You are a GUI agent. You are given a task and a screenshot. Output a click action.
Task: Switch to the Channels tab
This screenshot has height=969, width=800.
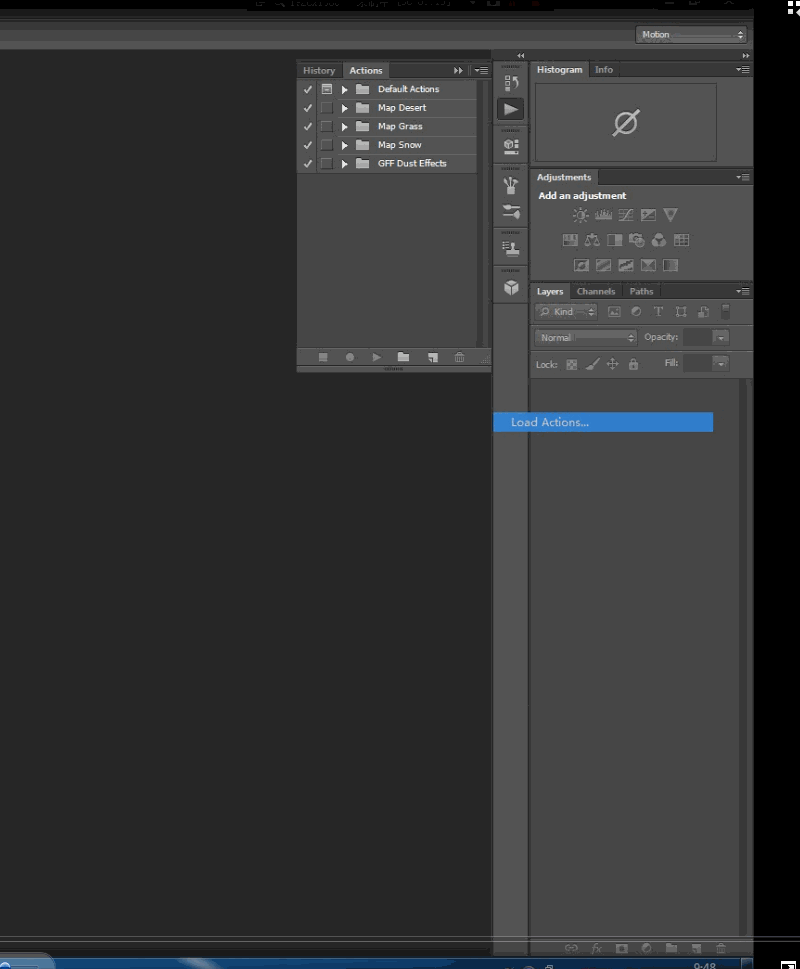[596, 291]
